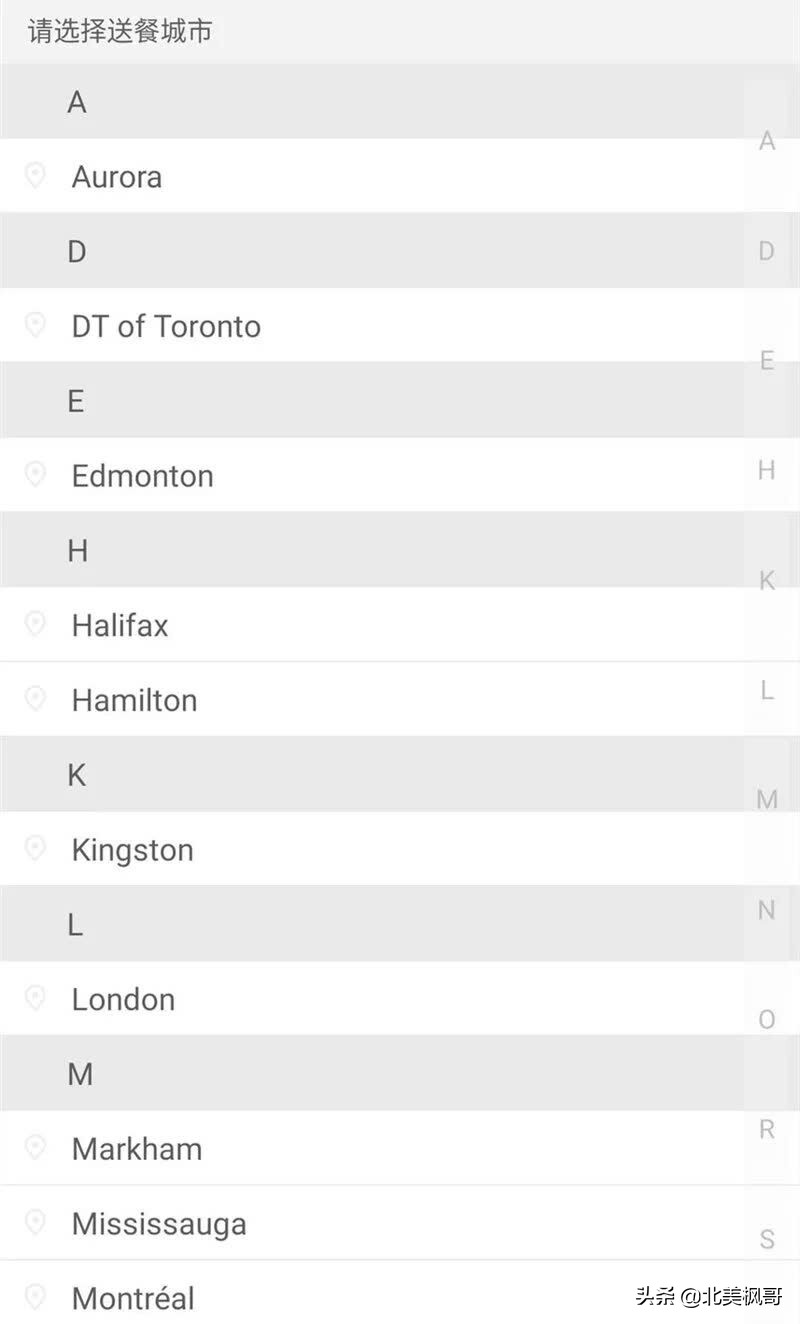This screenshot has height=1324, width=800.
Task: Go to letter E in alphabet index
Action: (767, 360)
